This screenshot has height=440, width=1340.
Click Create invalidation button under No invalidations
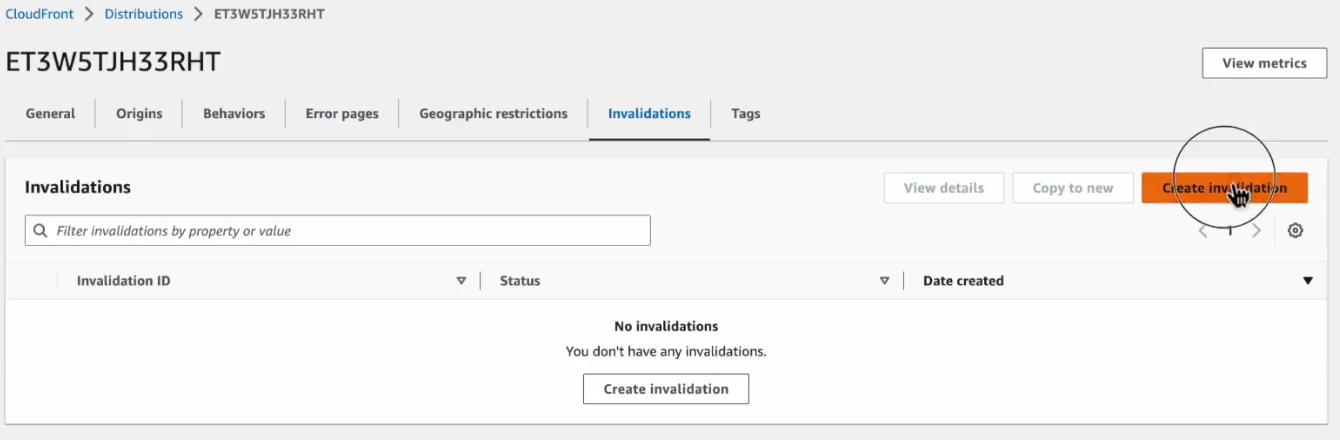click(x=666, y=389)
